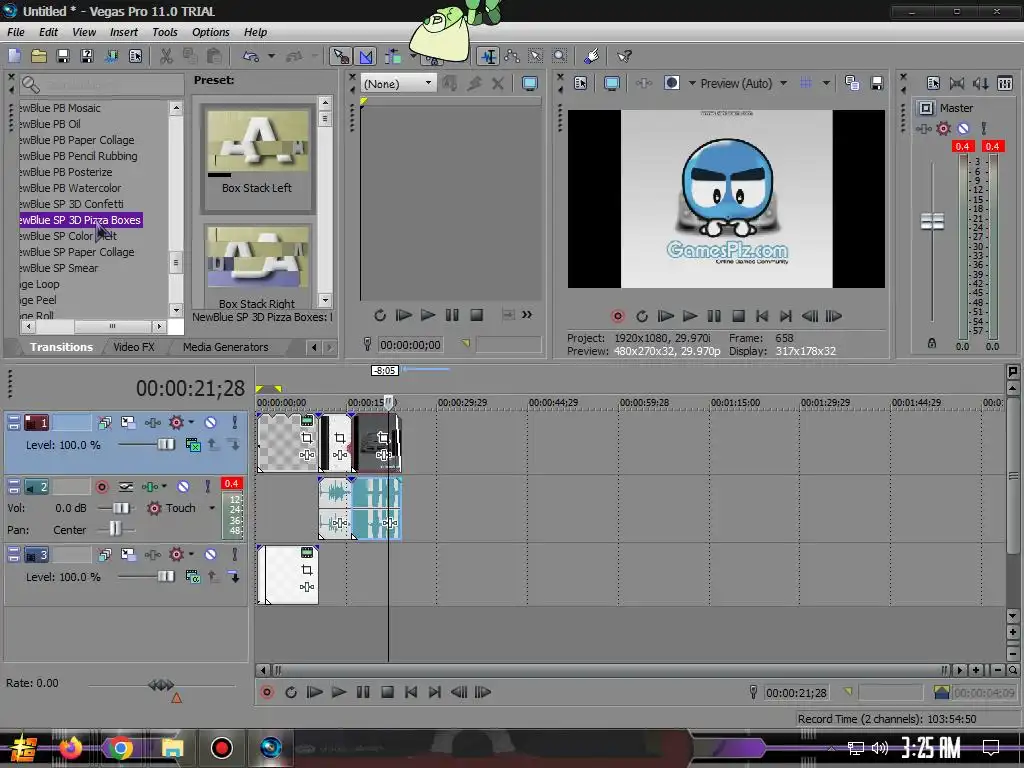The height and width of the screenshot is (768, 1024).
Task: Save the project with the floppy disk icon
Action: pos(63,56)
